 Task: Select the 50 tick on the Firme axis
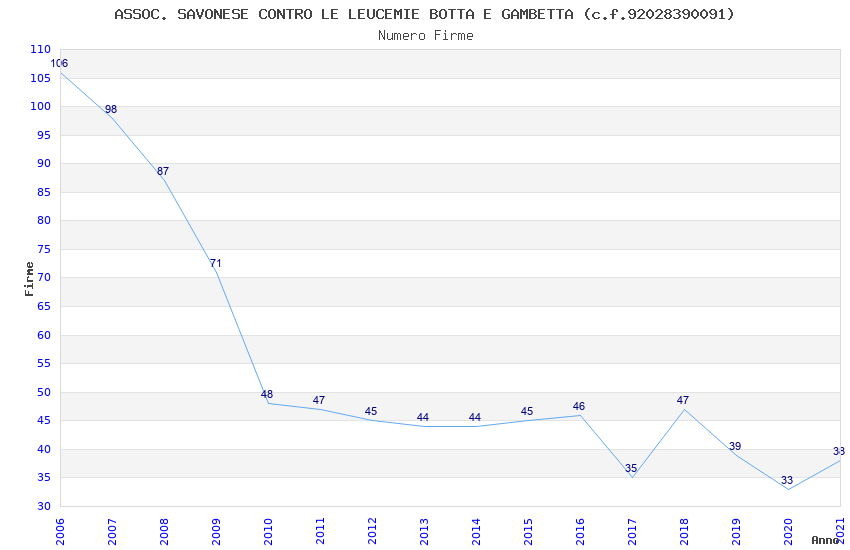[44, 392]
